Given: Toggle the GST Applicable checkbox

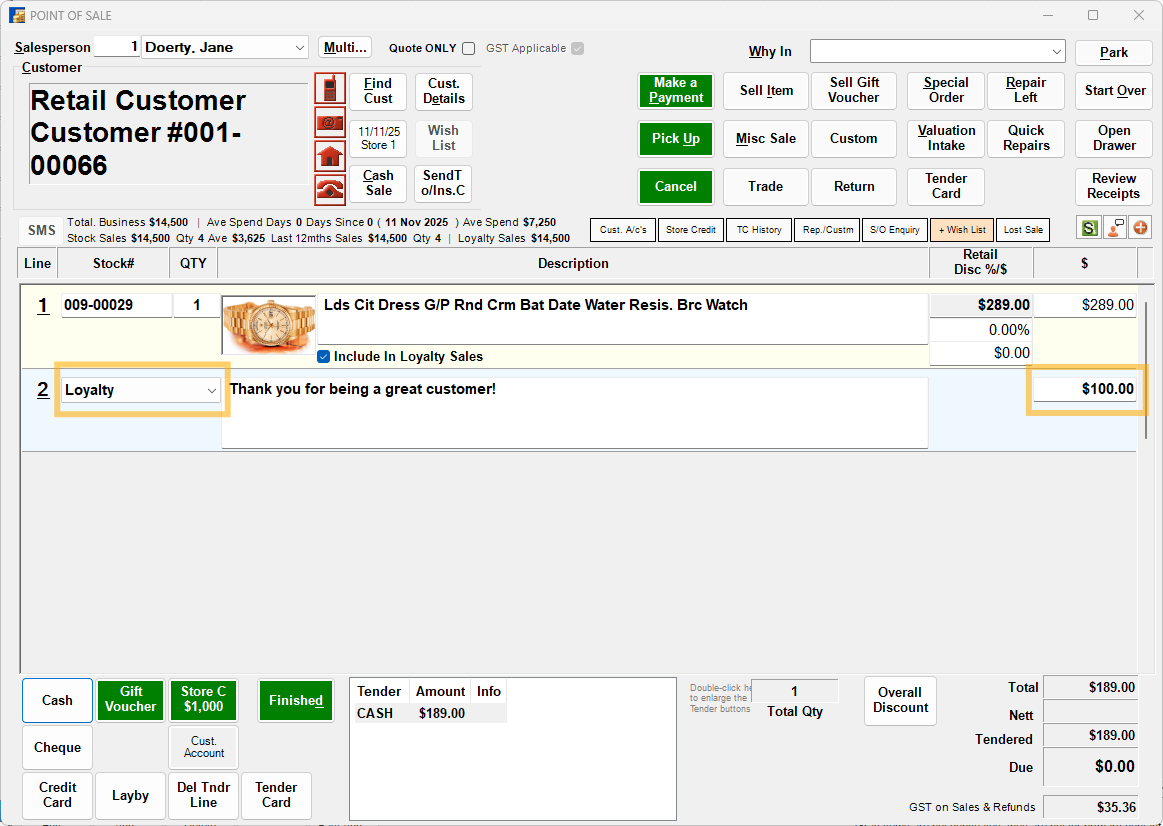Looking at the screenshot, I should click(577, 49).
